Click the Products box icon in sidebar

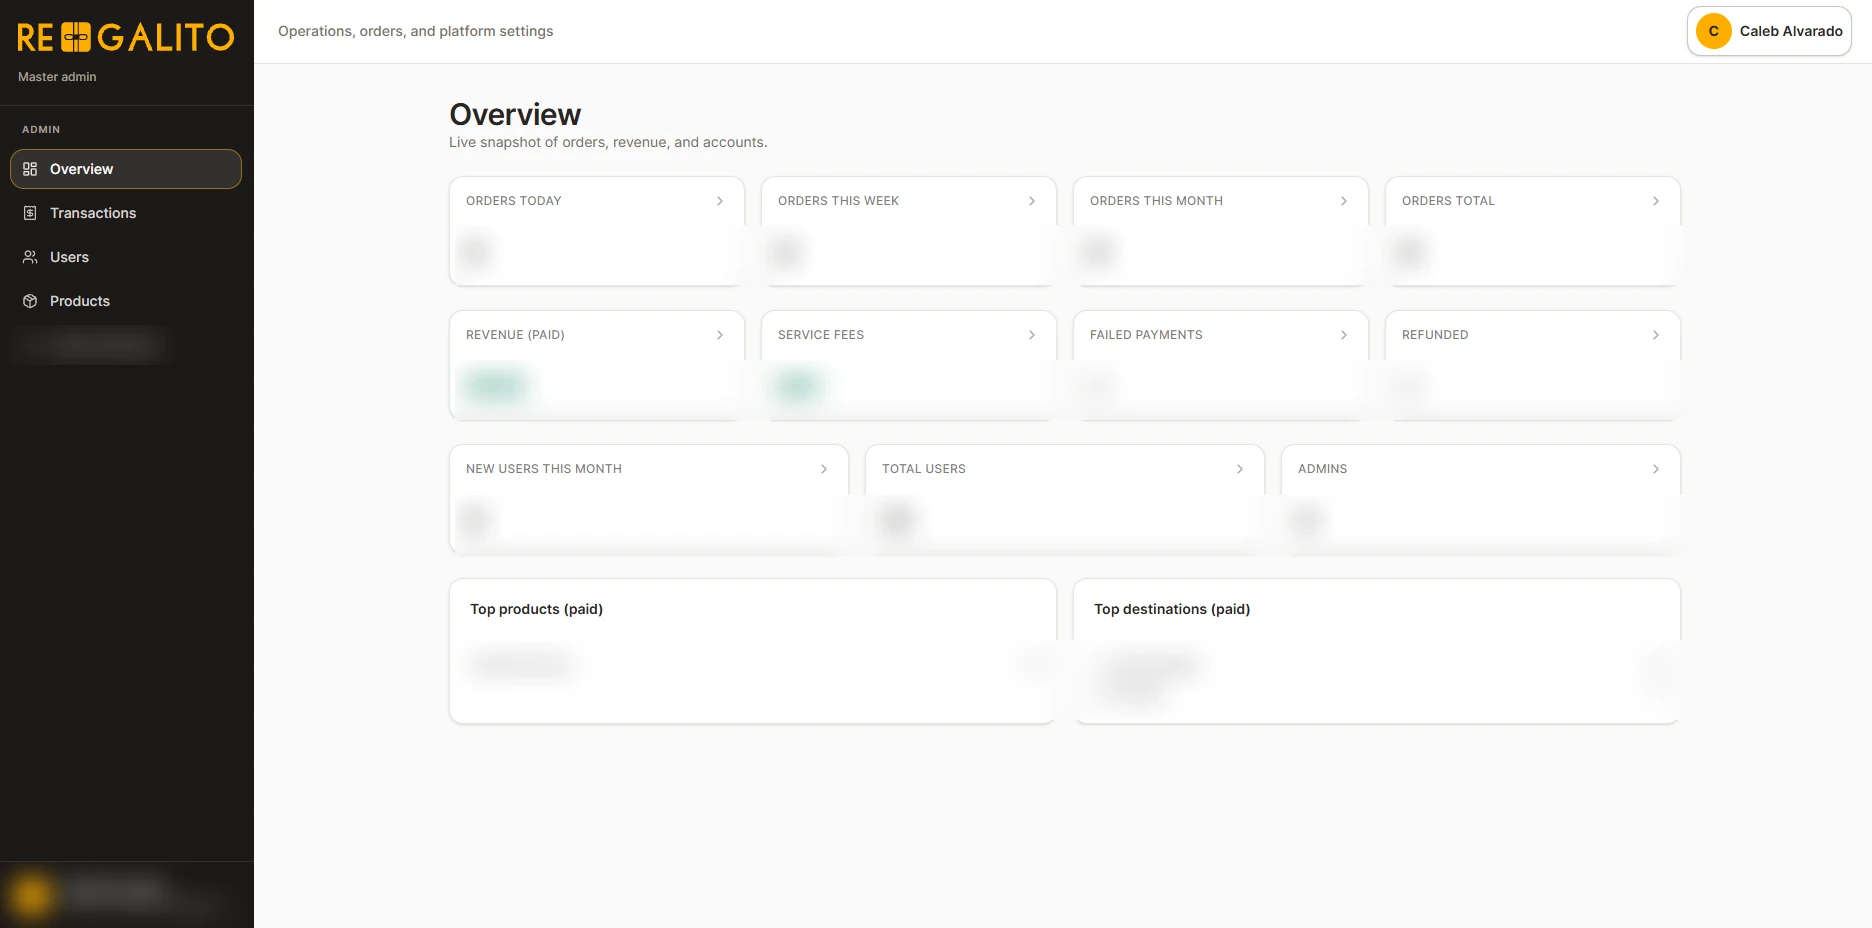click(30, 301)
